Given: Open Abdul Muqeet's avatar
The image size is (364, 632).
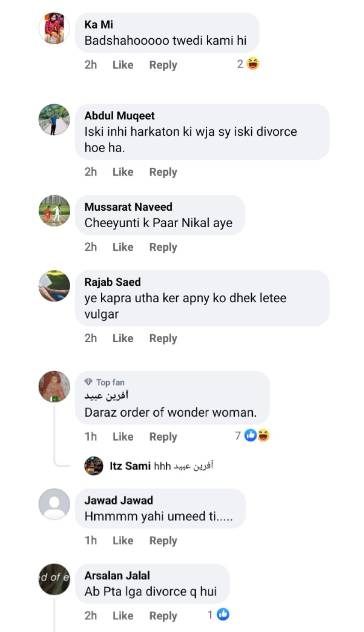Looking at the screenshot, I should click(54, 119).
